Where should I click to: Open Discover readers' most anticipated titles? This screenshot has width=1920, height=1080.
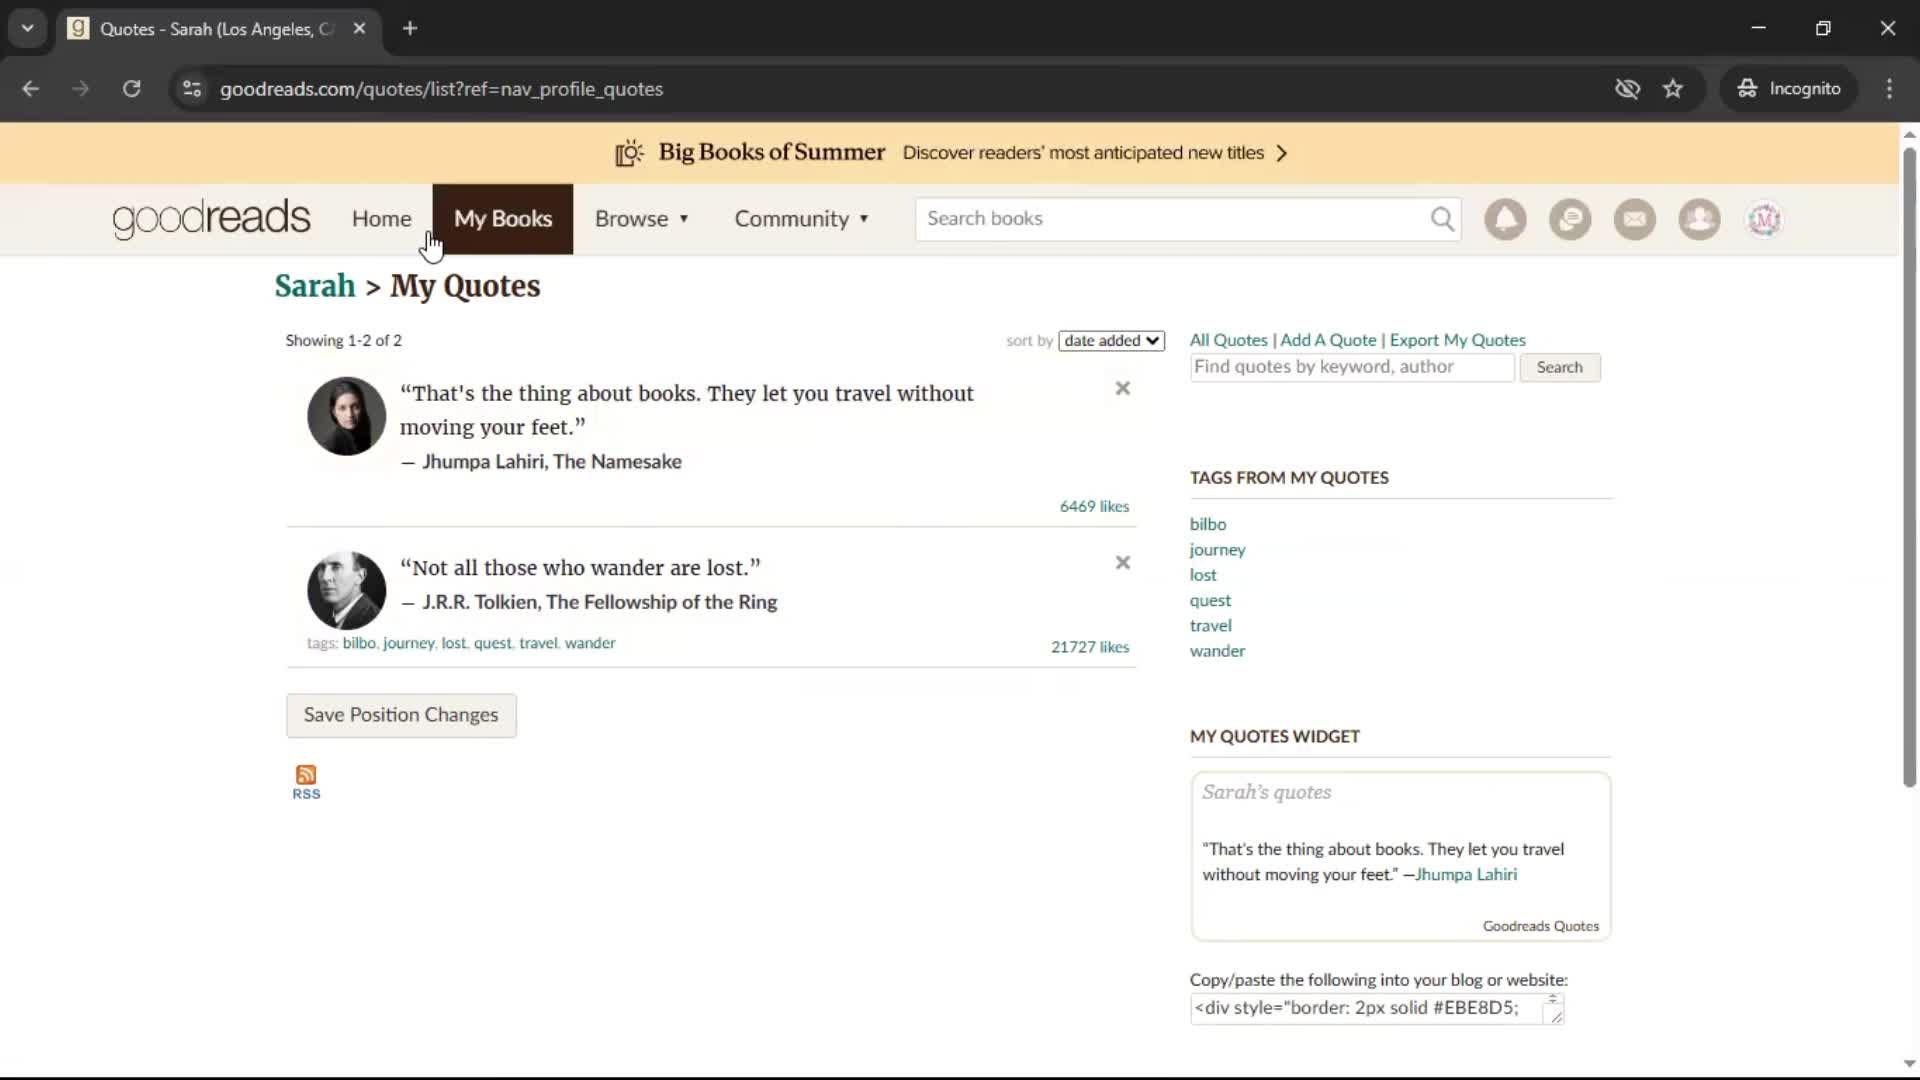[x=1083, y=153]
